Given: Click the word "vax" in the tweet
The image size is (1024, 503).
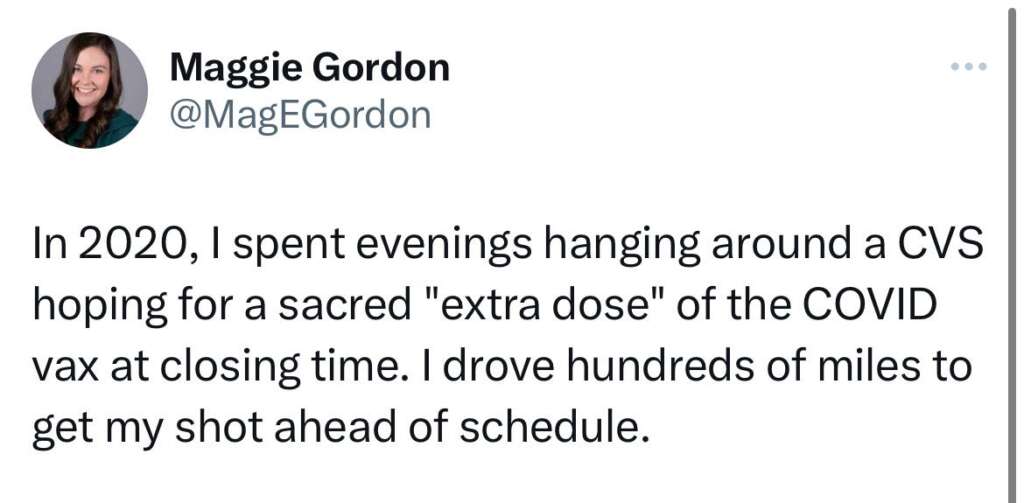Looking at the screenshot, I should [x=64, y=366].
